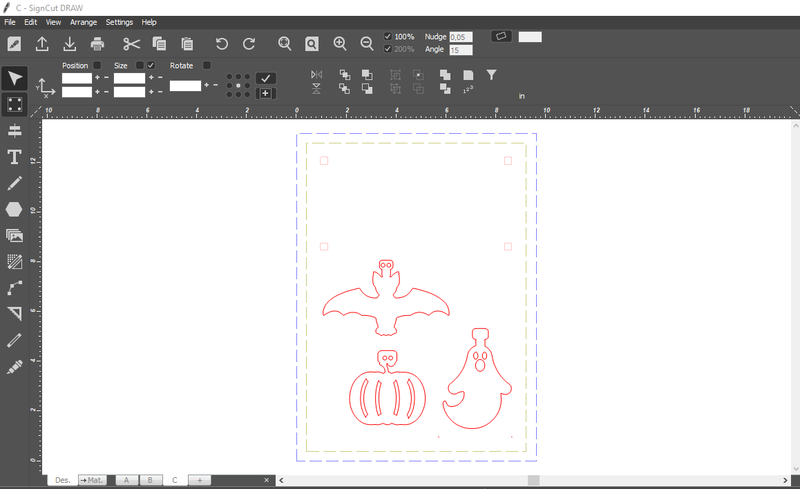The image size is (800, 489).
Task: Click the filter funnel icon
Action: click(491, 75)
